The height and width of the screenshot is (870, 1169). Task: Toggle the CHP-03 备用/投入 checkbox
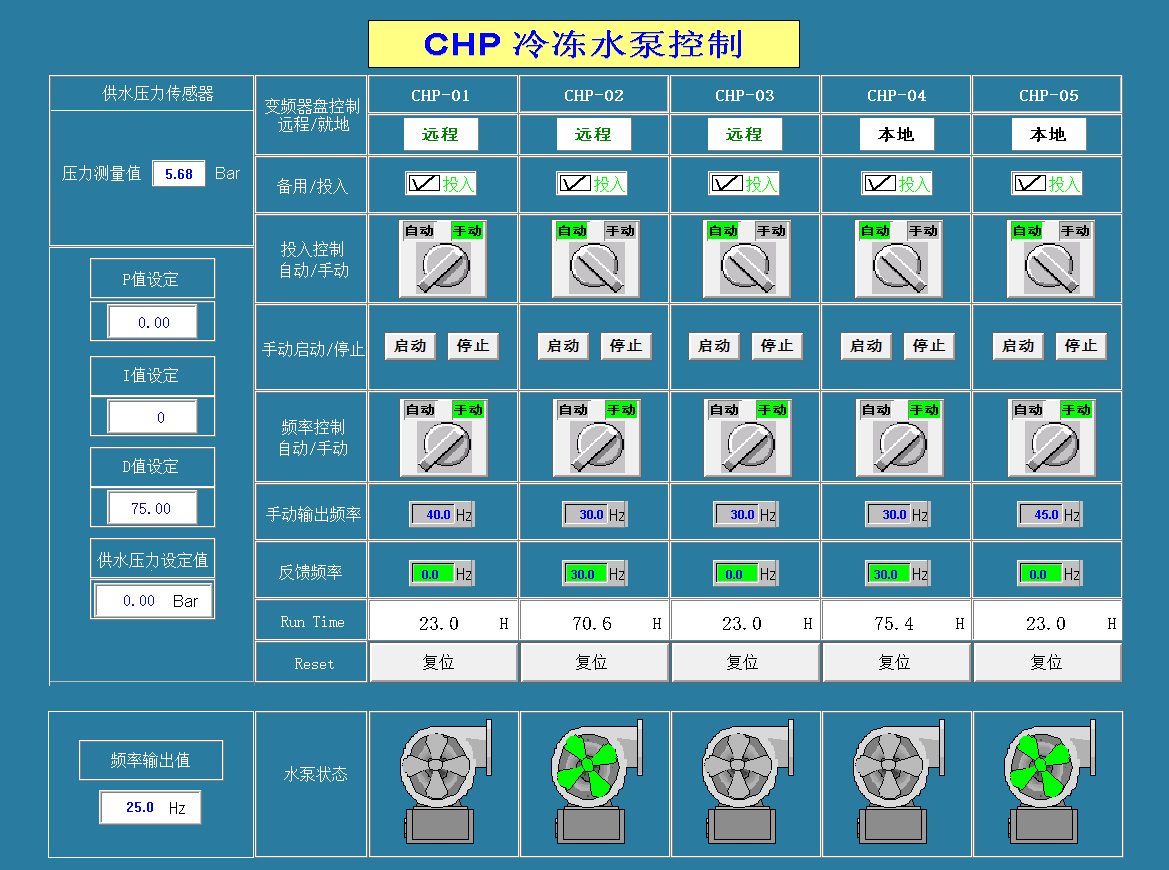[x=727, y=182]
